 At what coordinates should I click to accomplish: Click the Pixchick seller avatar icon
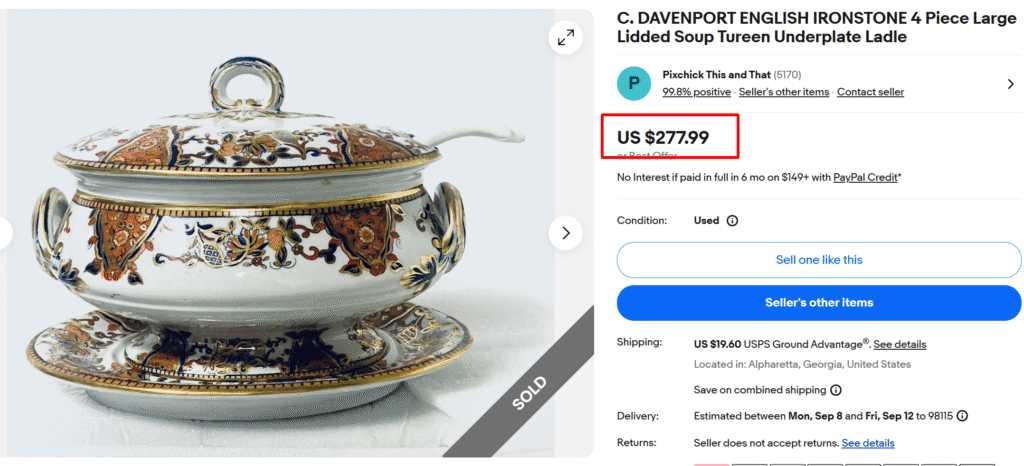(634, 83)
